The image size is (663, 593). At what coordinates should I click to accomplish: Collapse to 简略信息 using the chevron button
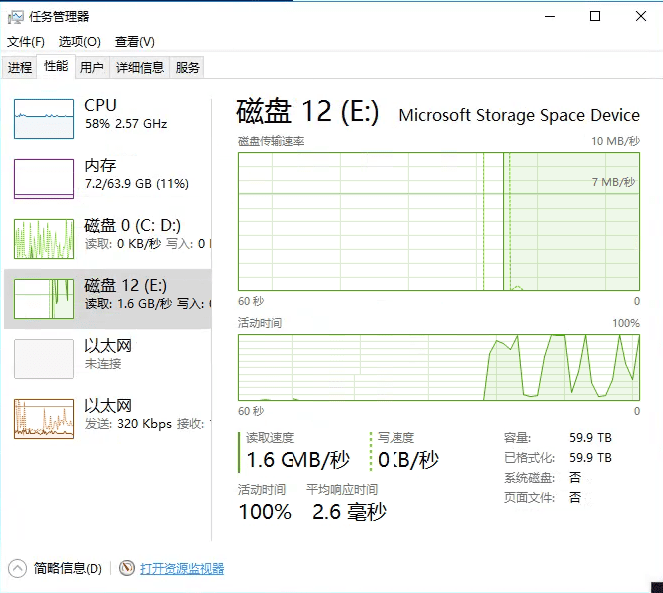point(17,568)
